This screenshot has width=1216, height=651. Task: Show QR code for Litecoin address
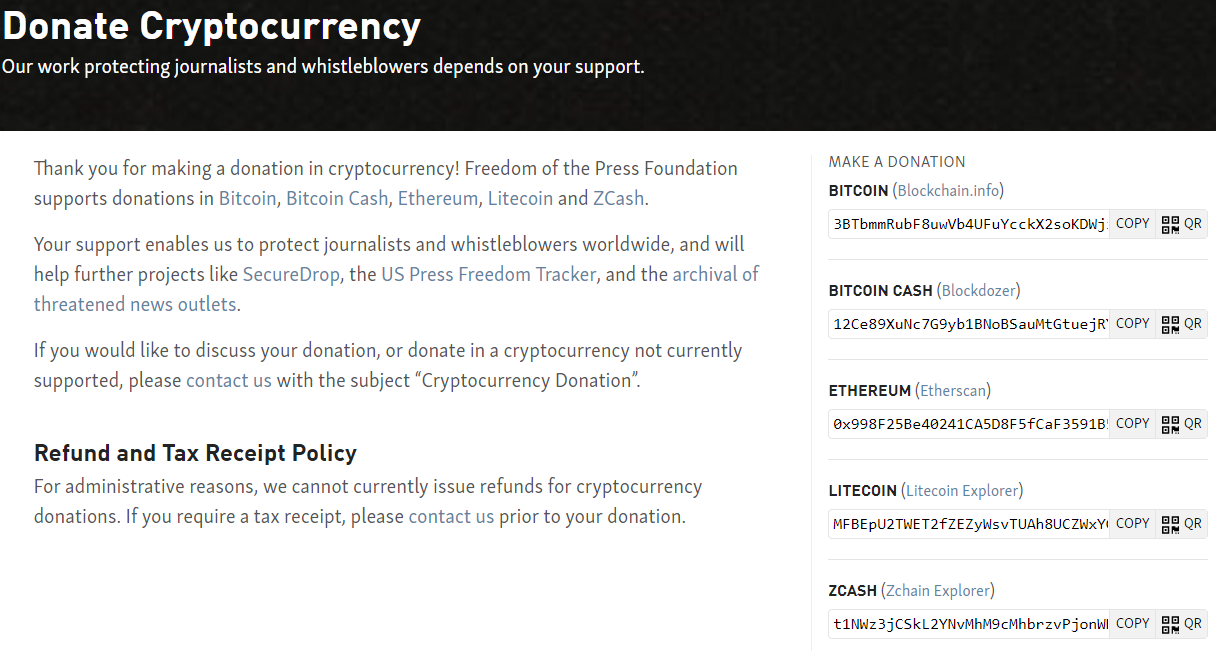(x=1181, y=524)
